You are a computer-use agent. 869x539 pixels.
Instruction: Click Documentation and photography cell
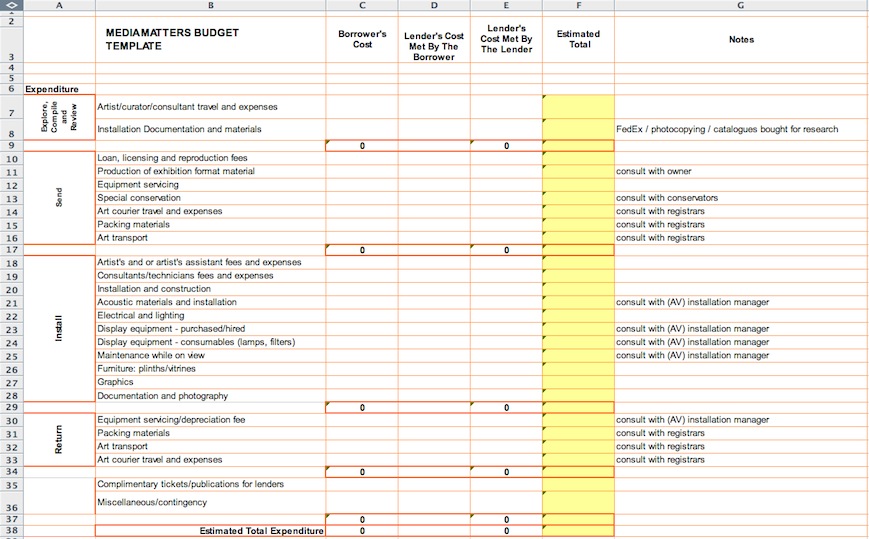(x=211, y=396)
